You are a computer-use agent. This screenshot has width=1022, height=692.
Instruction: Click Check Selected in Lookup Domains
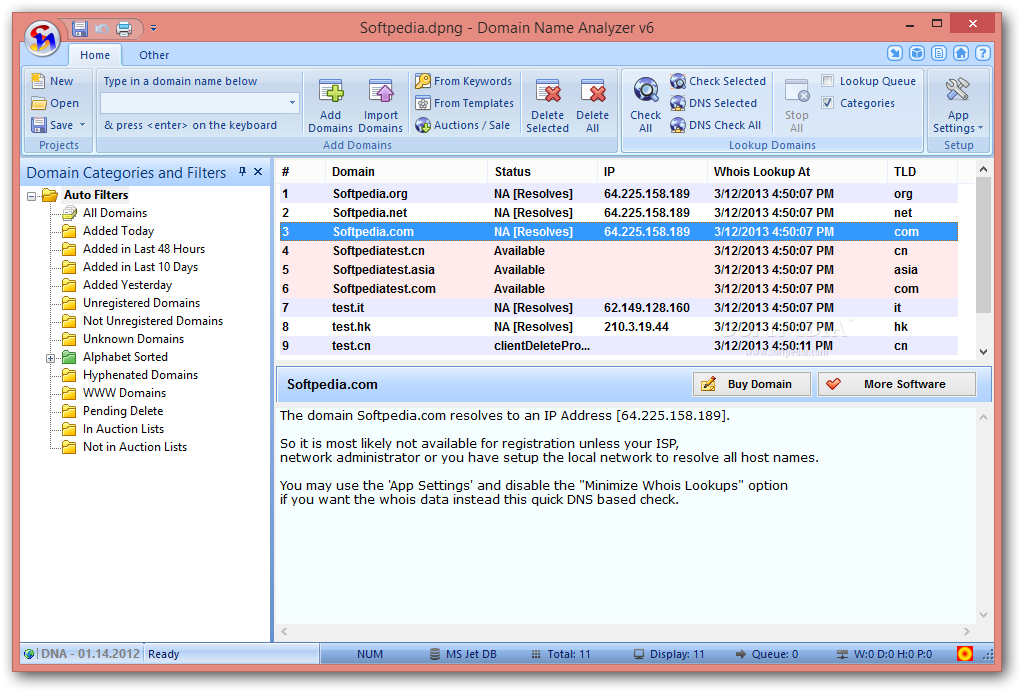coord(718,81)
